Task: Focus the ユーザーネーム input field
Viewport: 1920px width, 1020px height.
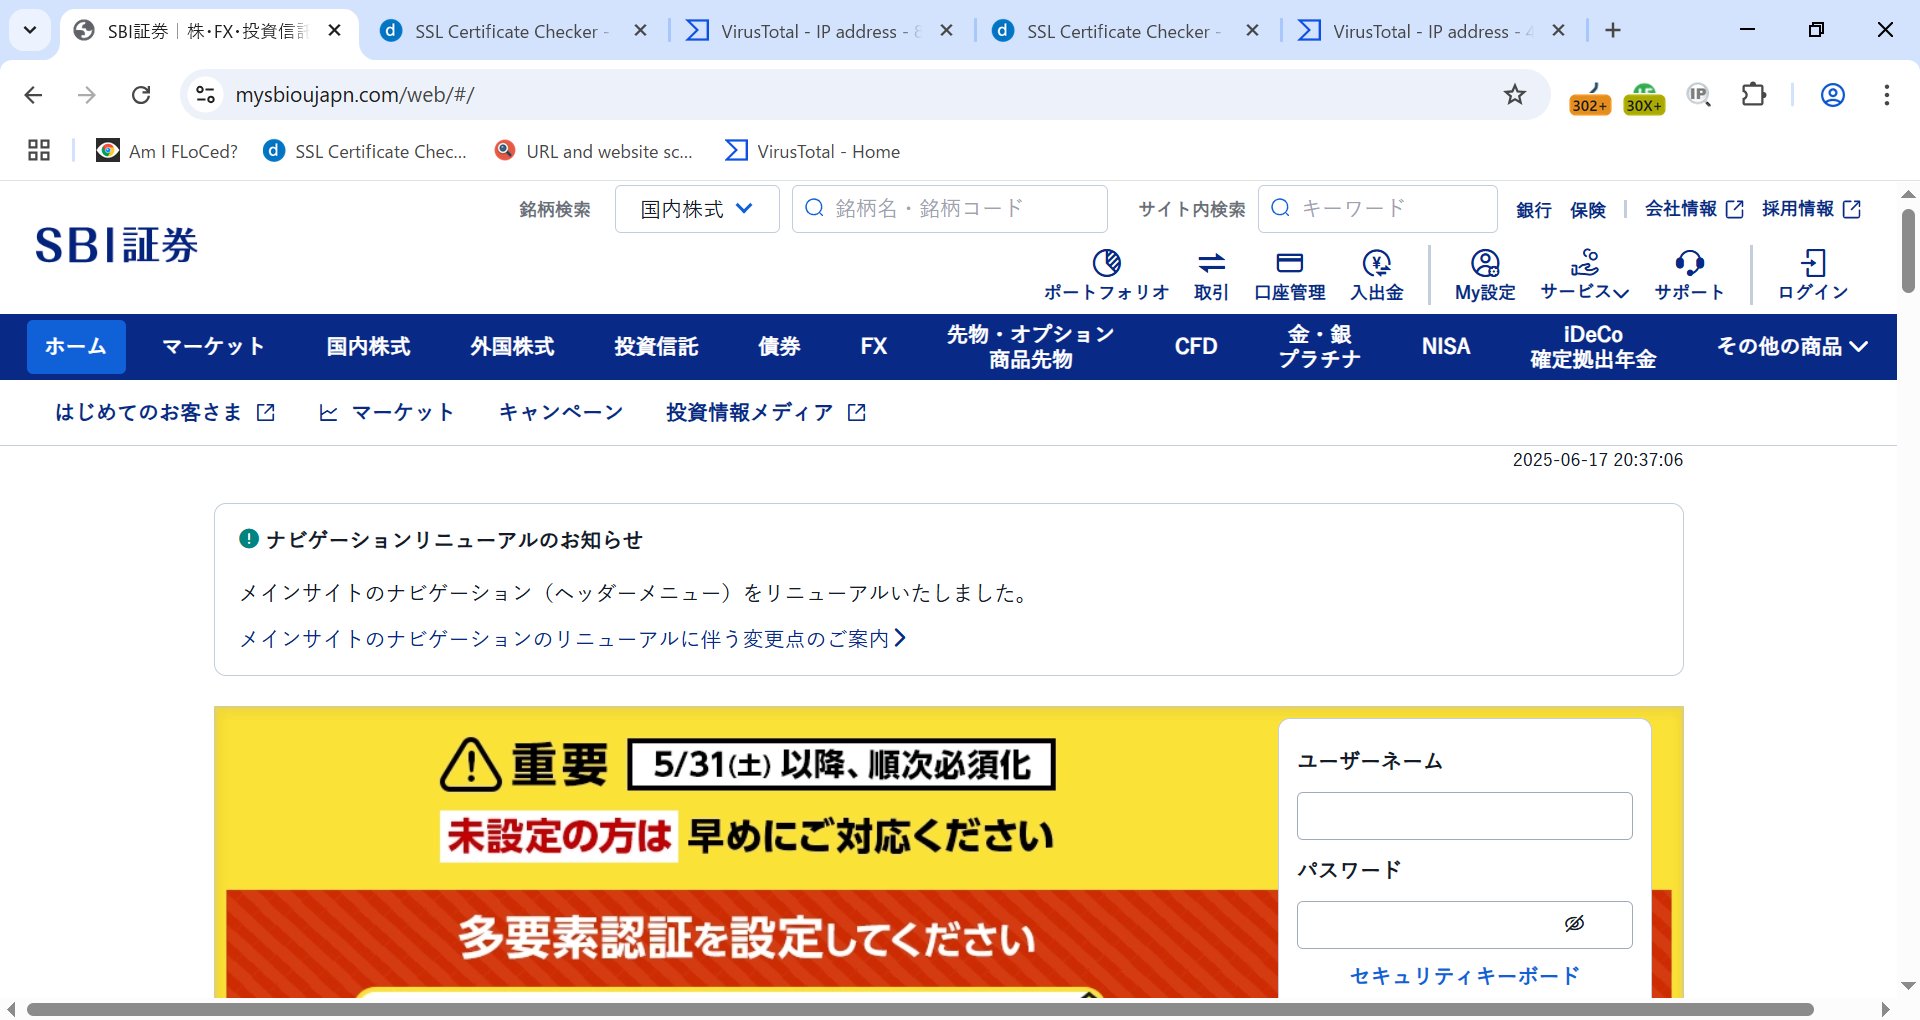Action: click(x=1464, y=816)
